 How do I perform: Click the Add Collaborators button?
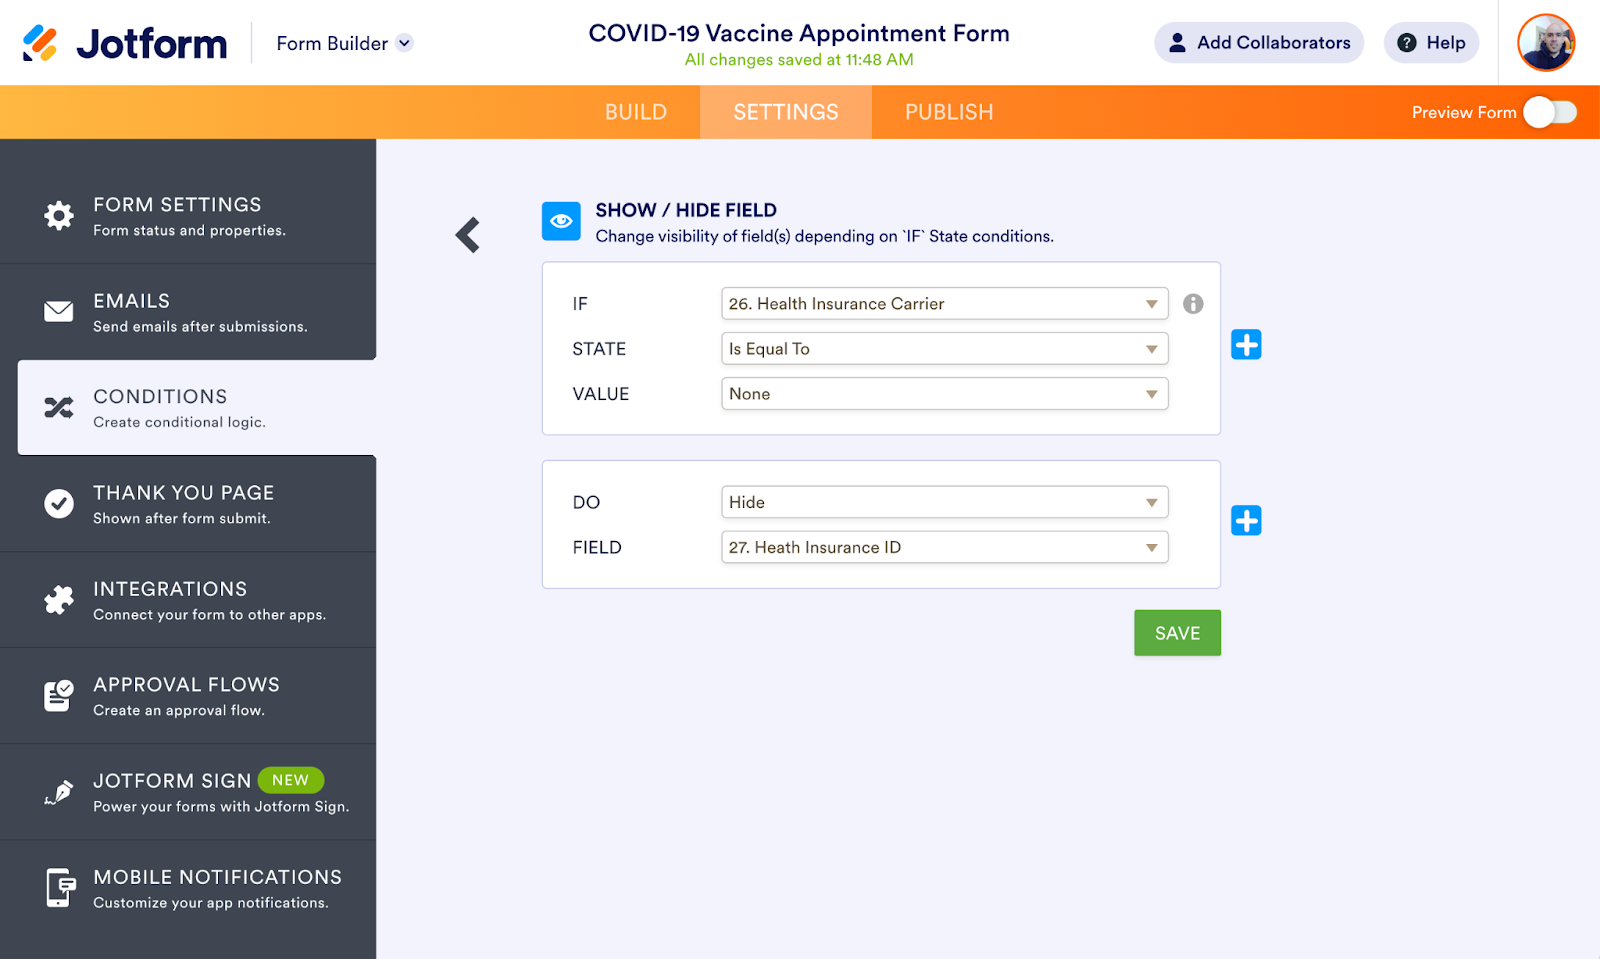coord(1259,43)
